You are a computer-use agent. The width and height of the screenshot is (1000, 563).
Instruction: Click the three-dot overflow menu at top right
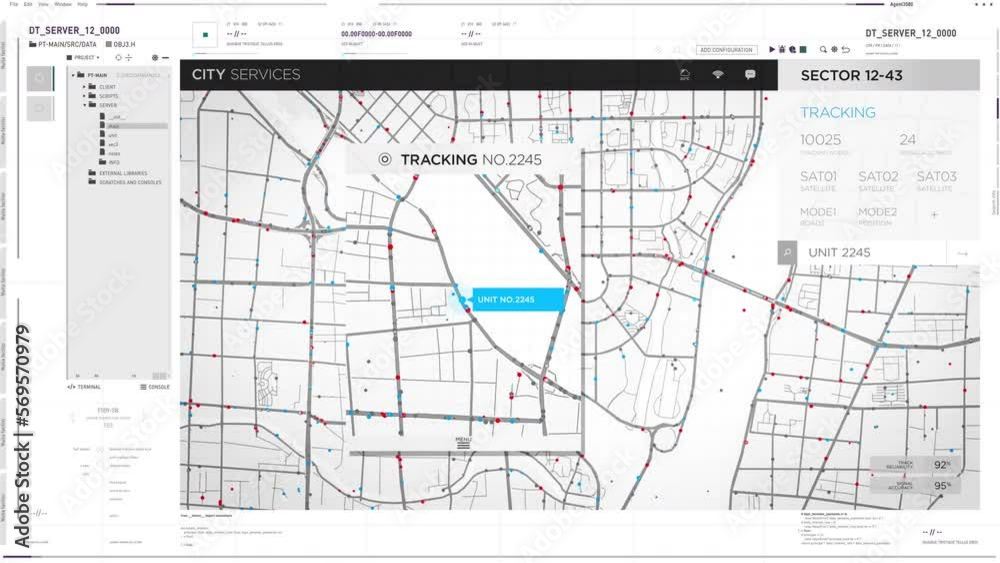click(985, 4)
